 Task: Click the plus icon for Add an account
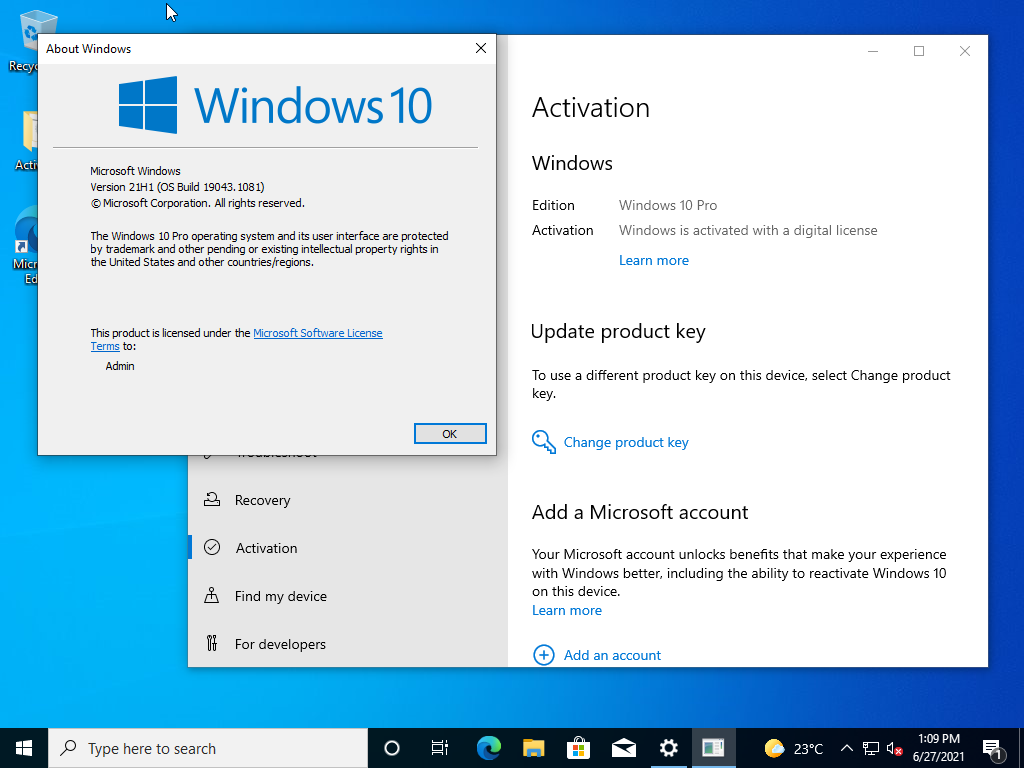click(543, 655)
